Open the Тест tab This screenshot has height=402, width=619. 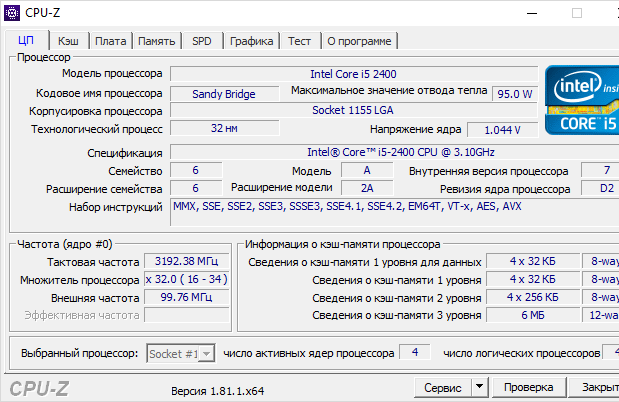coord(299,41)
